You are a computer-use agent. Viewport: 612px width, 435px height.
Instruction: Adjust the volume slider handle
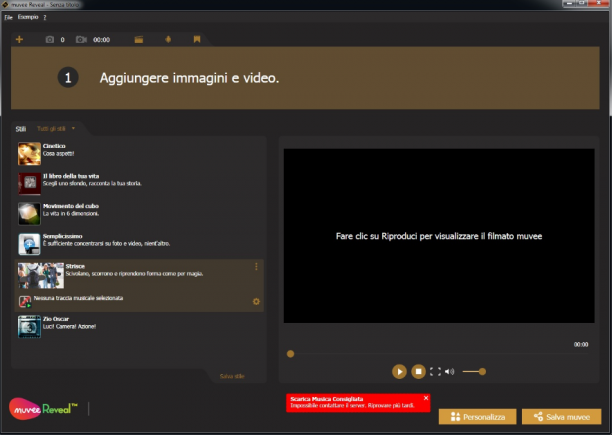pyautogui.click(x=482, y=371)
